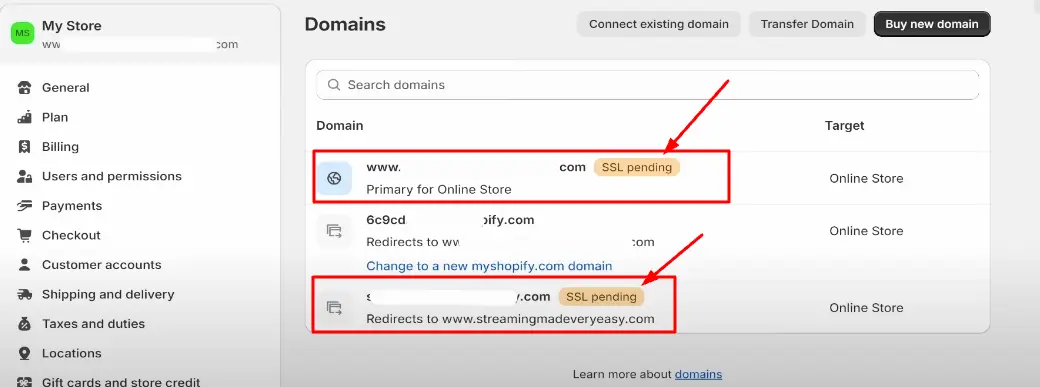Click Online Store target of primary domain
The width and height of the screenshot is (1040, 387).
(866, 179)
